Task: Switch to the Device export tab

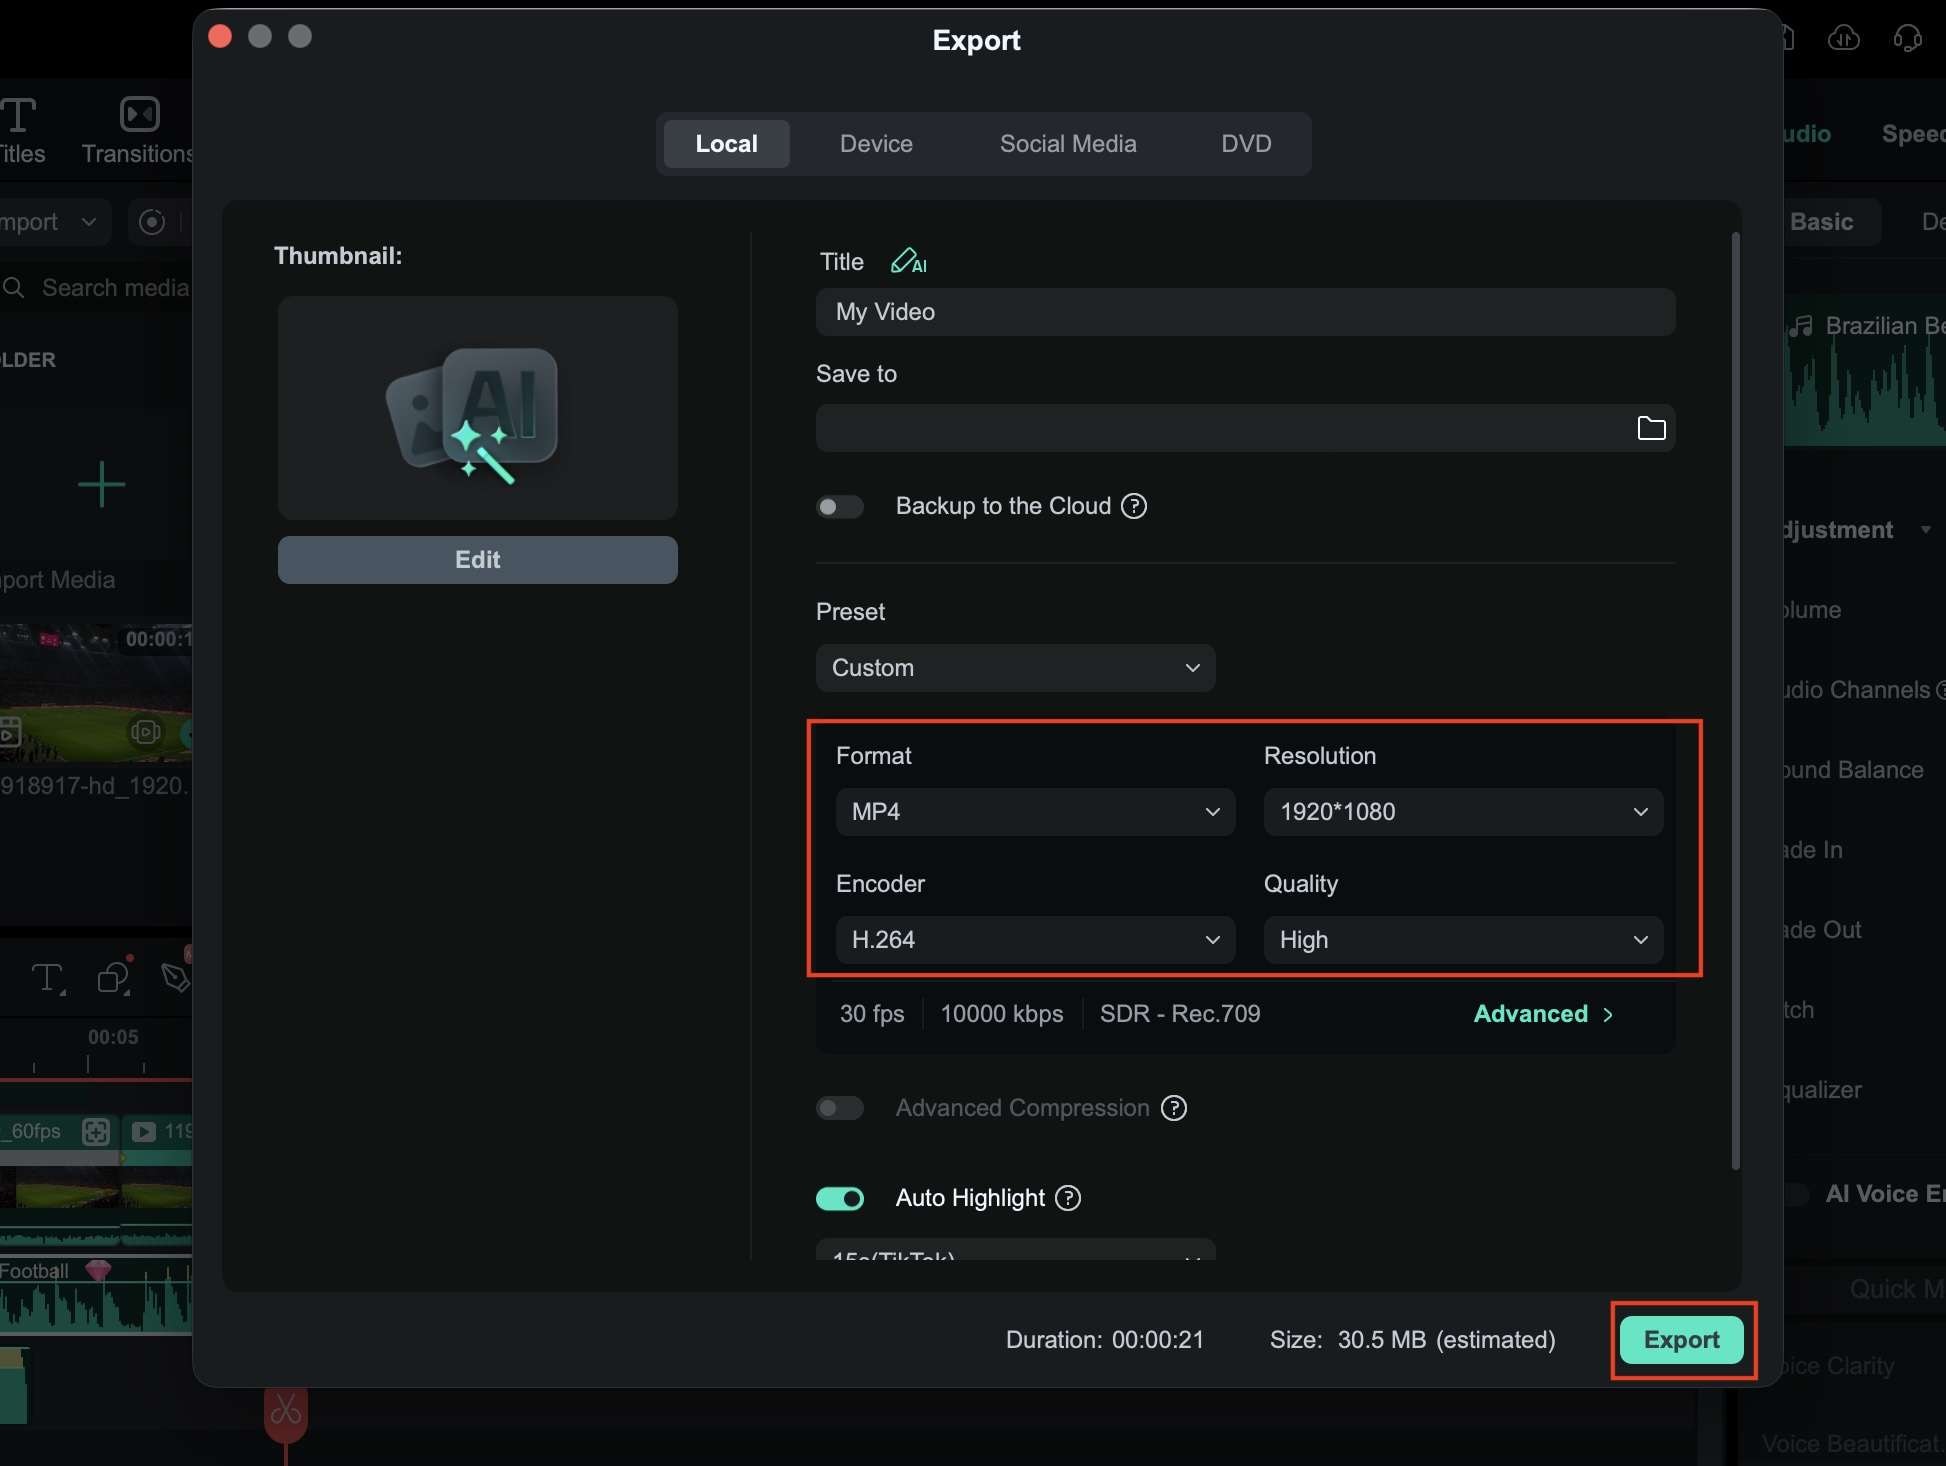Action: click(x=876, y=144)
